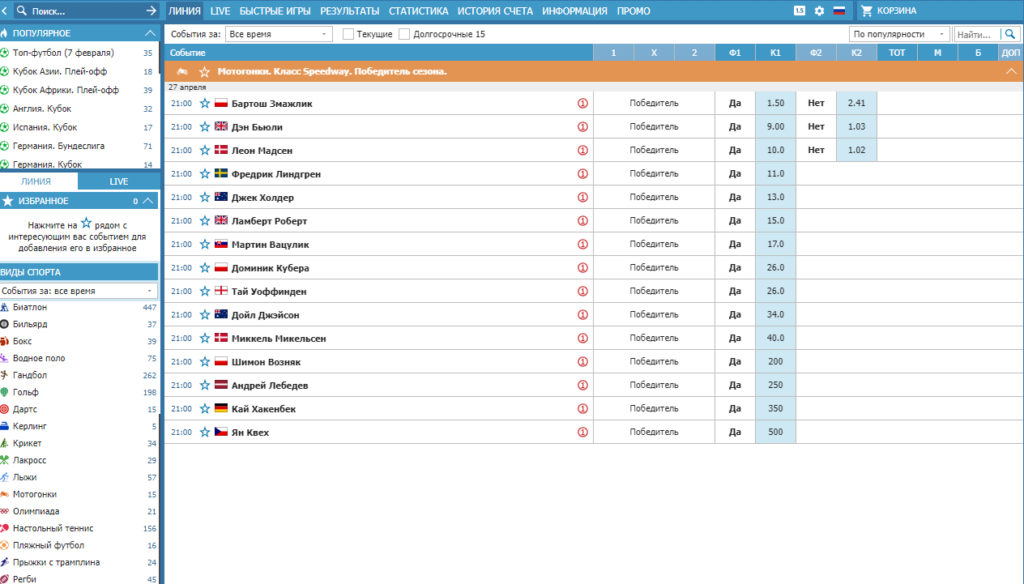Click the back arrow beside search
1024x584 pixels.
coord(5,11)
